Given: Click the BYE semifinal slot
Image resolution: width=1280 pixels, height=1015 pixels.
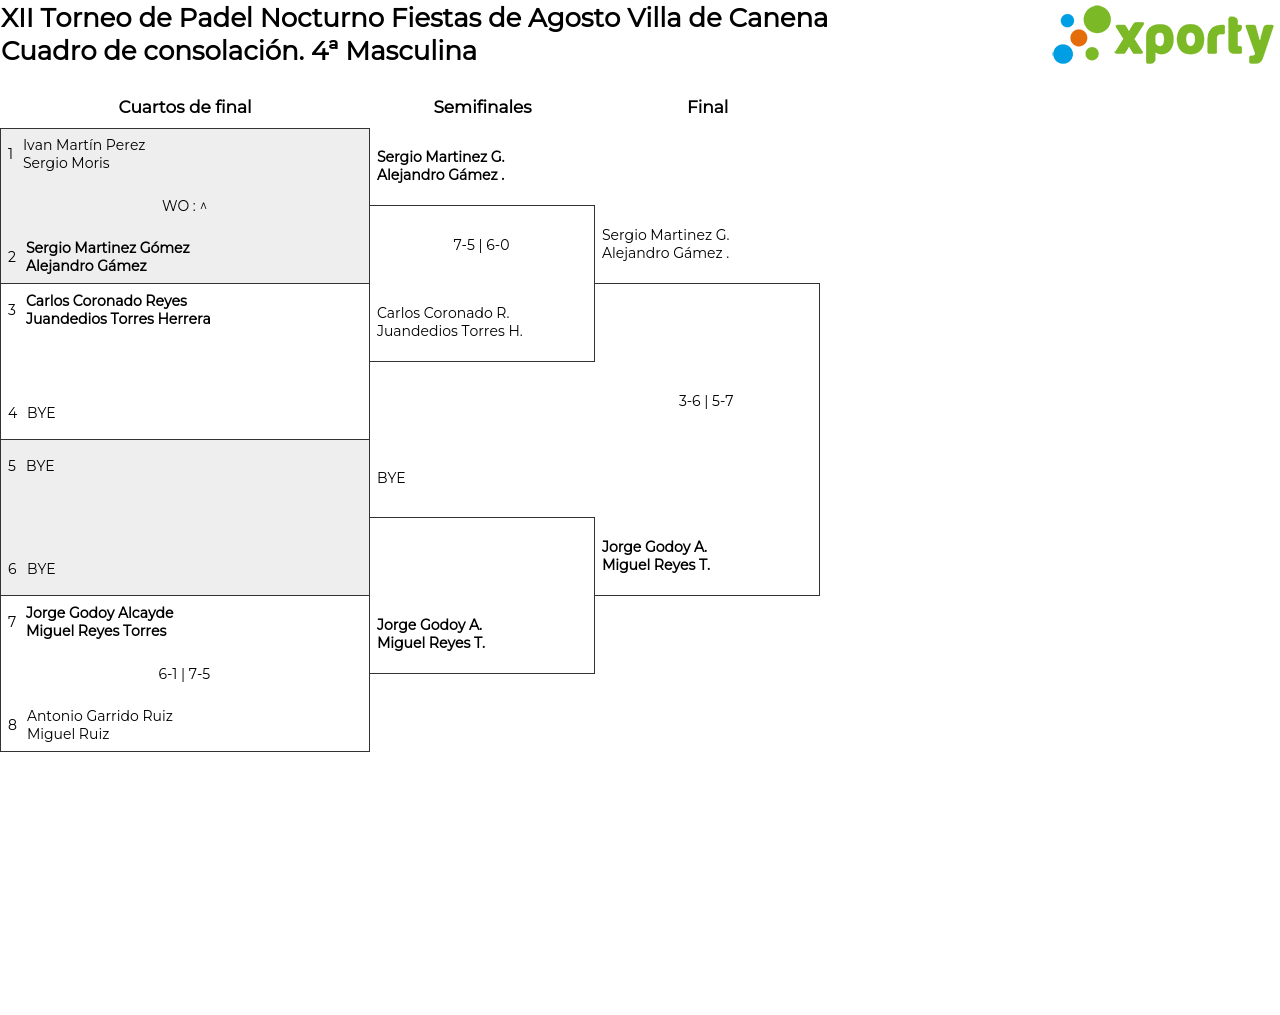Looking at the screenshot, I should (x=391, y=478).
